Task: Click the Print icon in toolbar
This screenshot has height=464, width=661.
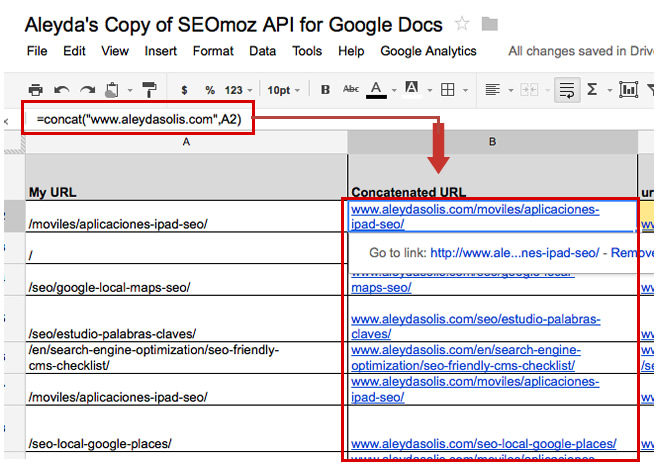Action: pos(35,90)
